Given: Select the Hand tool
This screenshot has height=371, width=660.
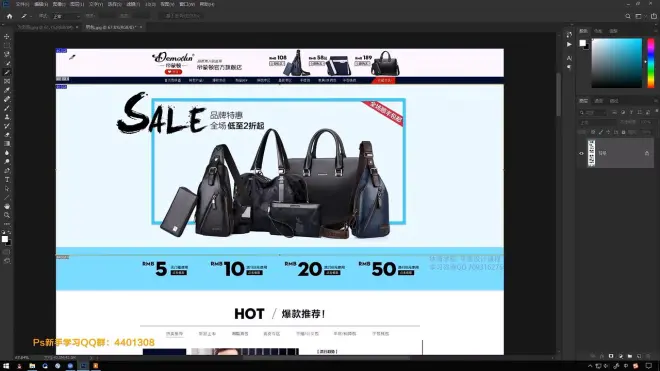Looking at the screenshot, I should click(7, 206).
